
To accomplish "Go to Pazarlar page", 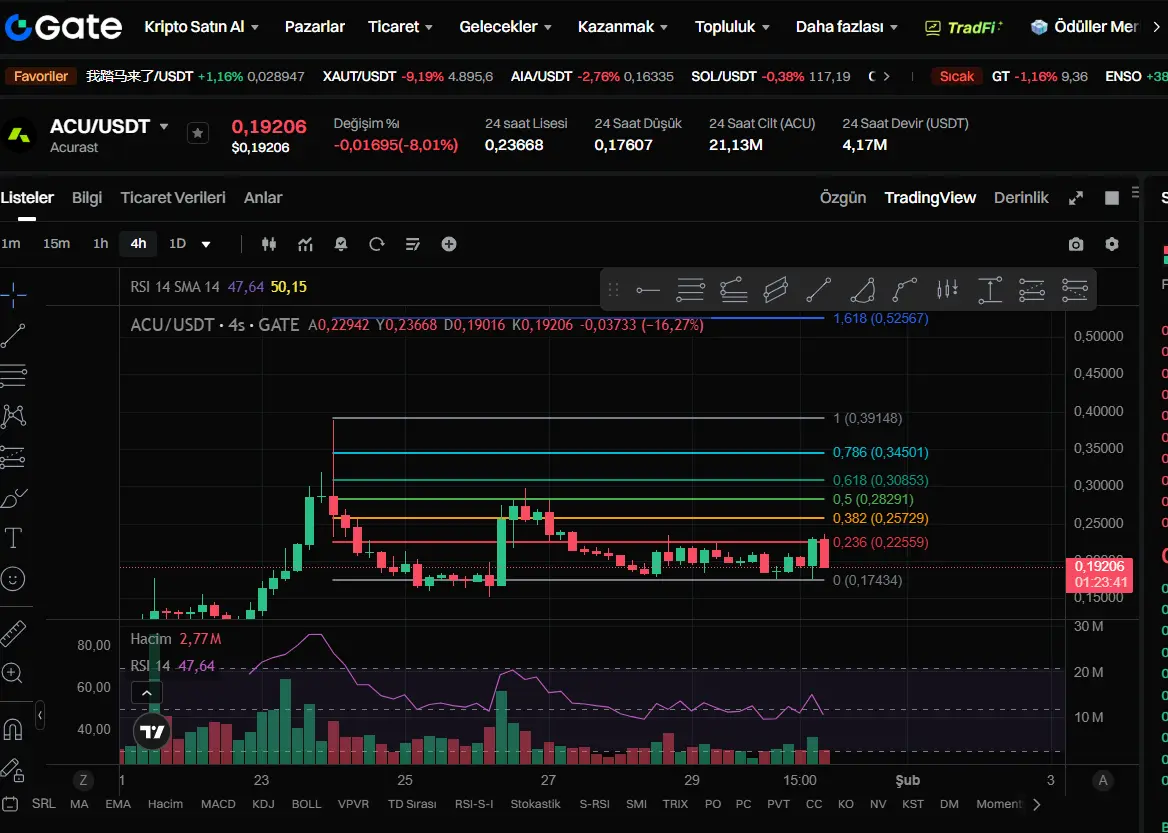I will [314, 27].
